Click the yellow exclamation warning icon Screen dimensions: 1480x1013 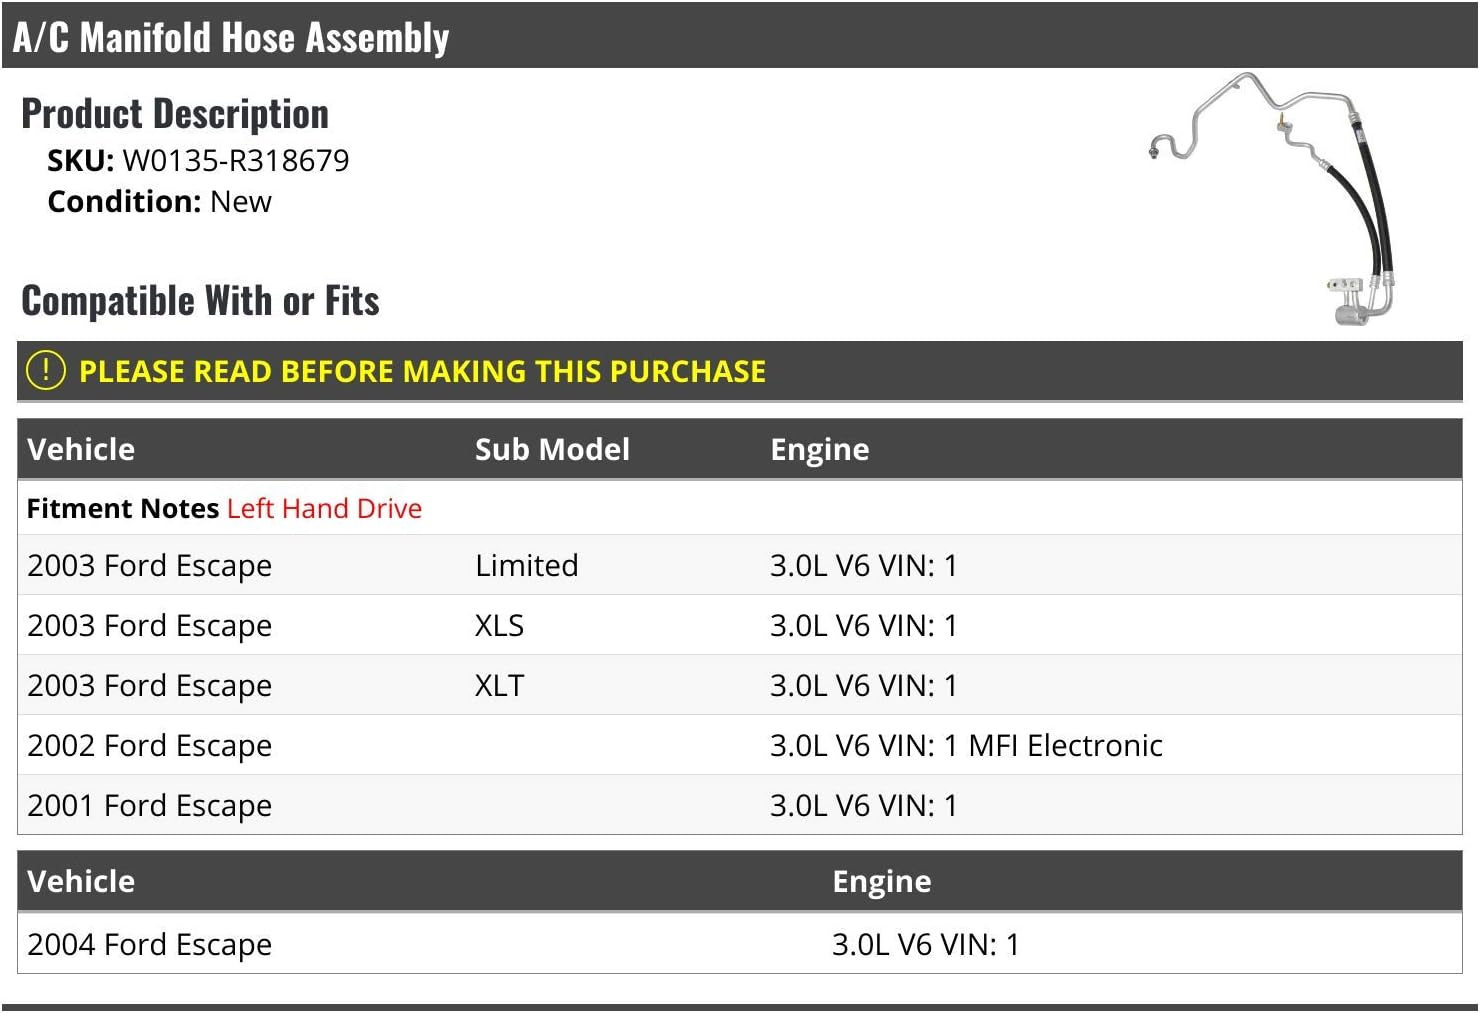(45, 370)
